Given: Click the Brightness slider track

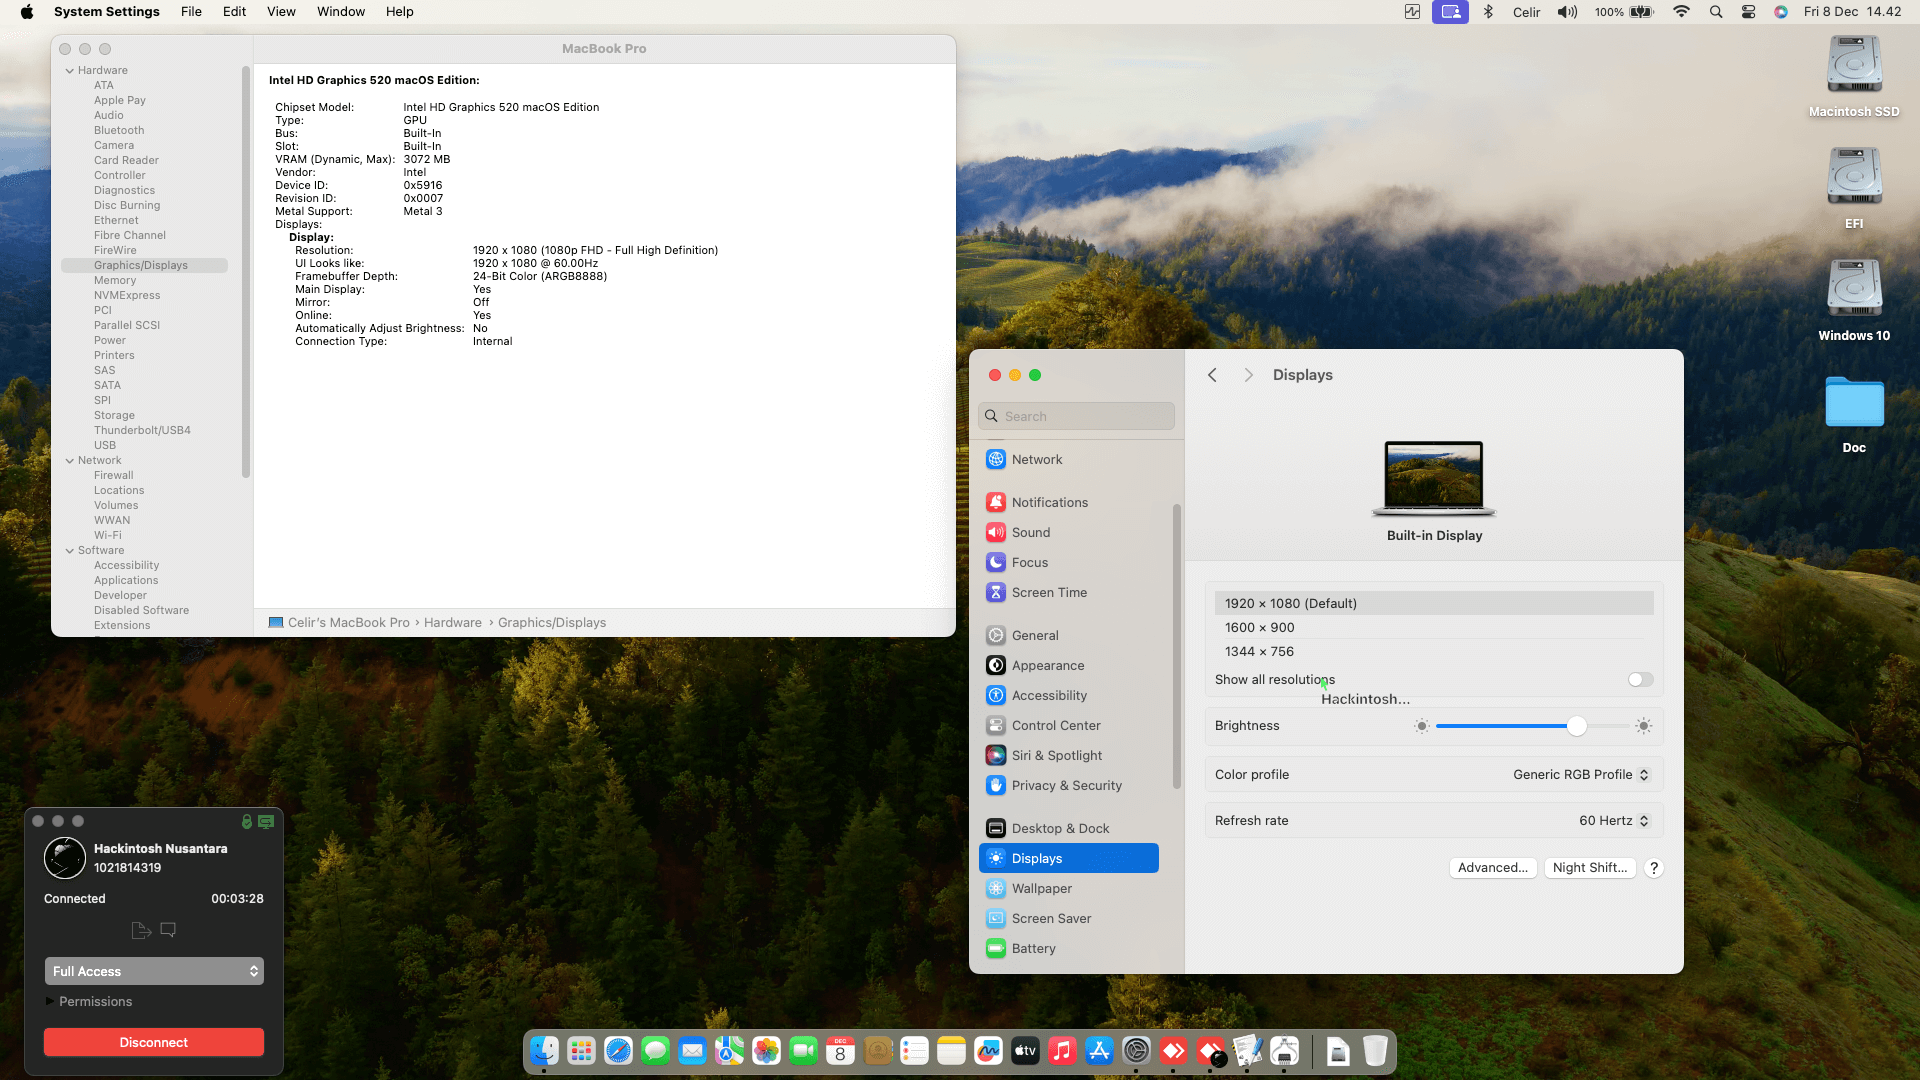Looking at the screenshot, I should (x=1500, y=726).
